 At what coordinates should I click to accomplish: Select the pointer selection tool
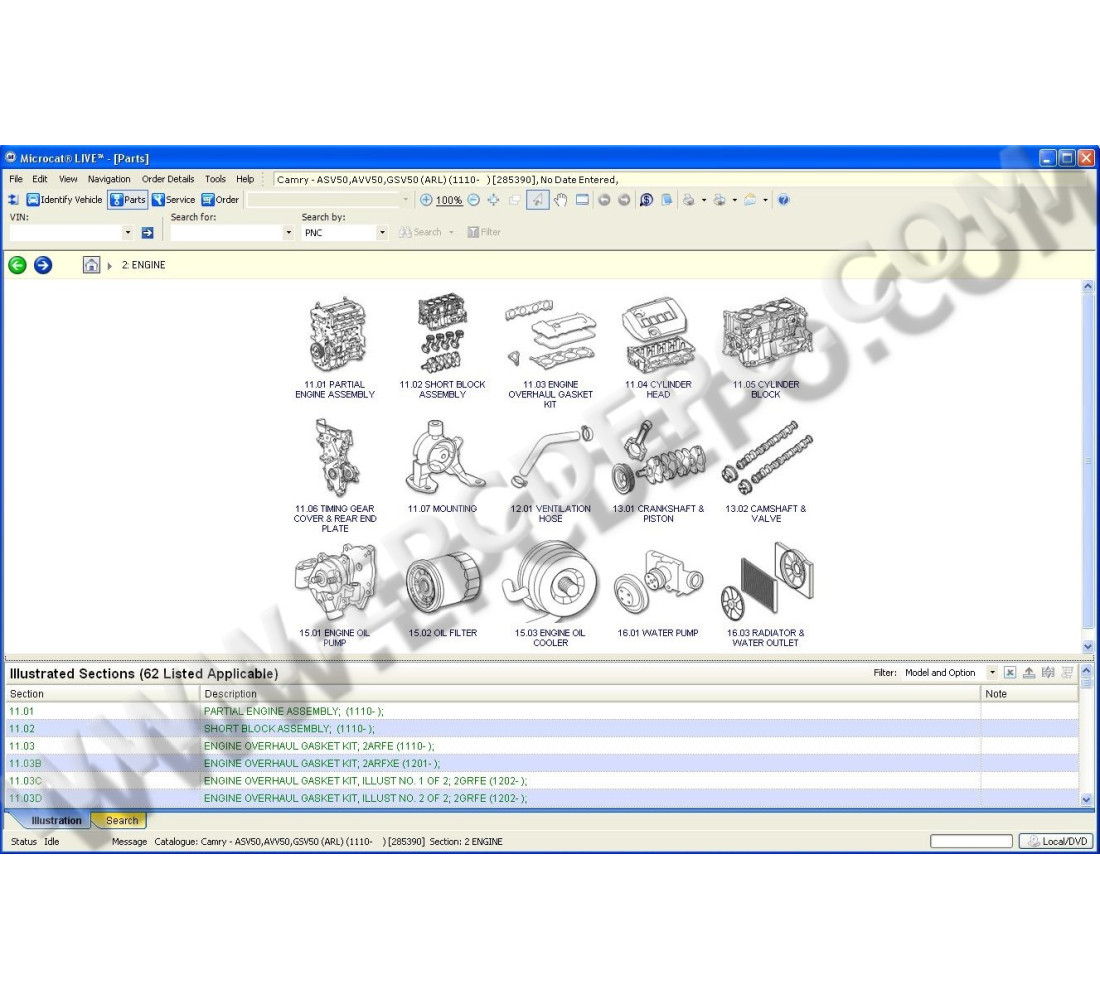click(537, 200)
